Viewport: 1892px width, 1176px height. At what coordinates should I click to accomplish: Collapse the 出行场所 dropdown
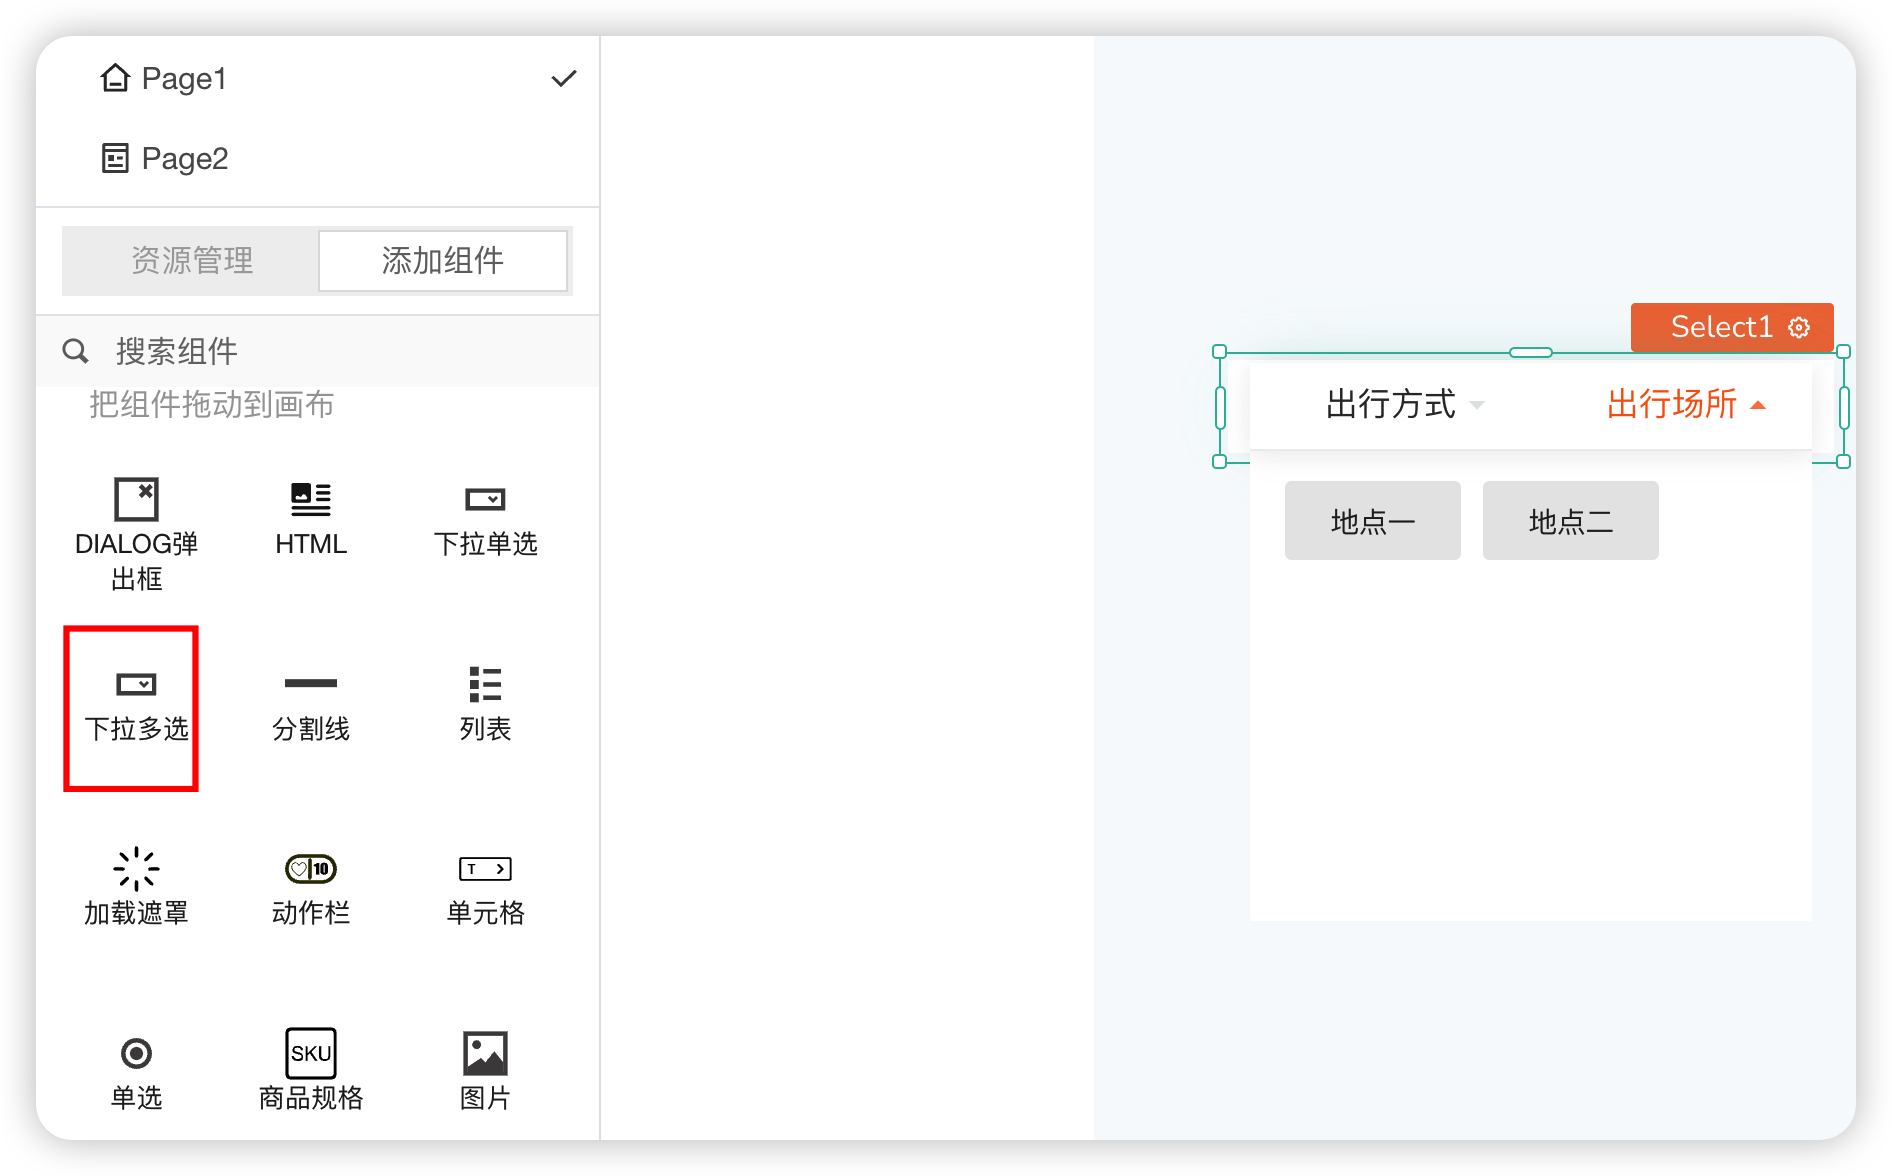[1686, 405]
